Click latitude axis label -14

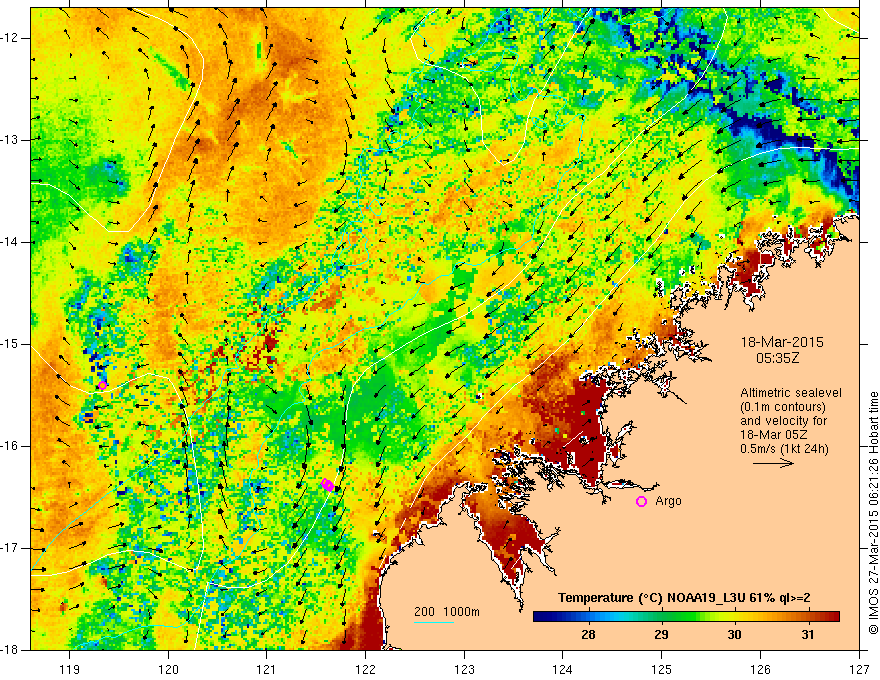[11, 242]
